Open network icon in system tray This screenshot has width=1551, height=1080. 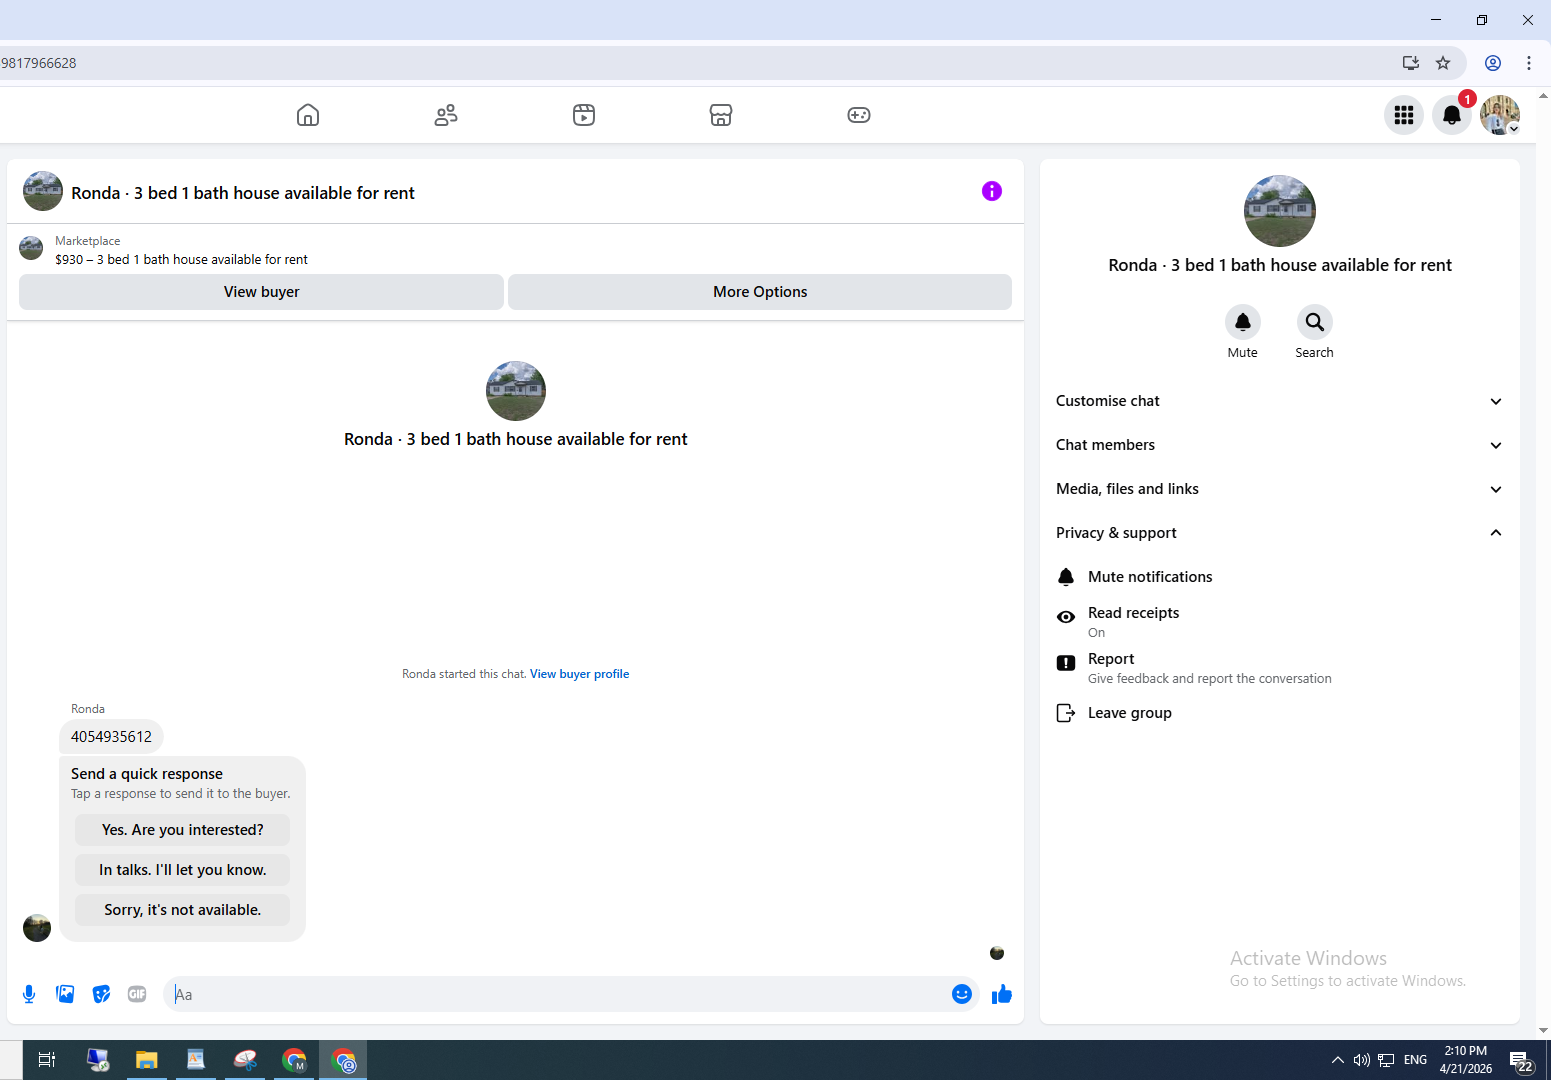pyautogui.click(x=1386, y=1060)
